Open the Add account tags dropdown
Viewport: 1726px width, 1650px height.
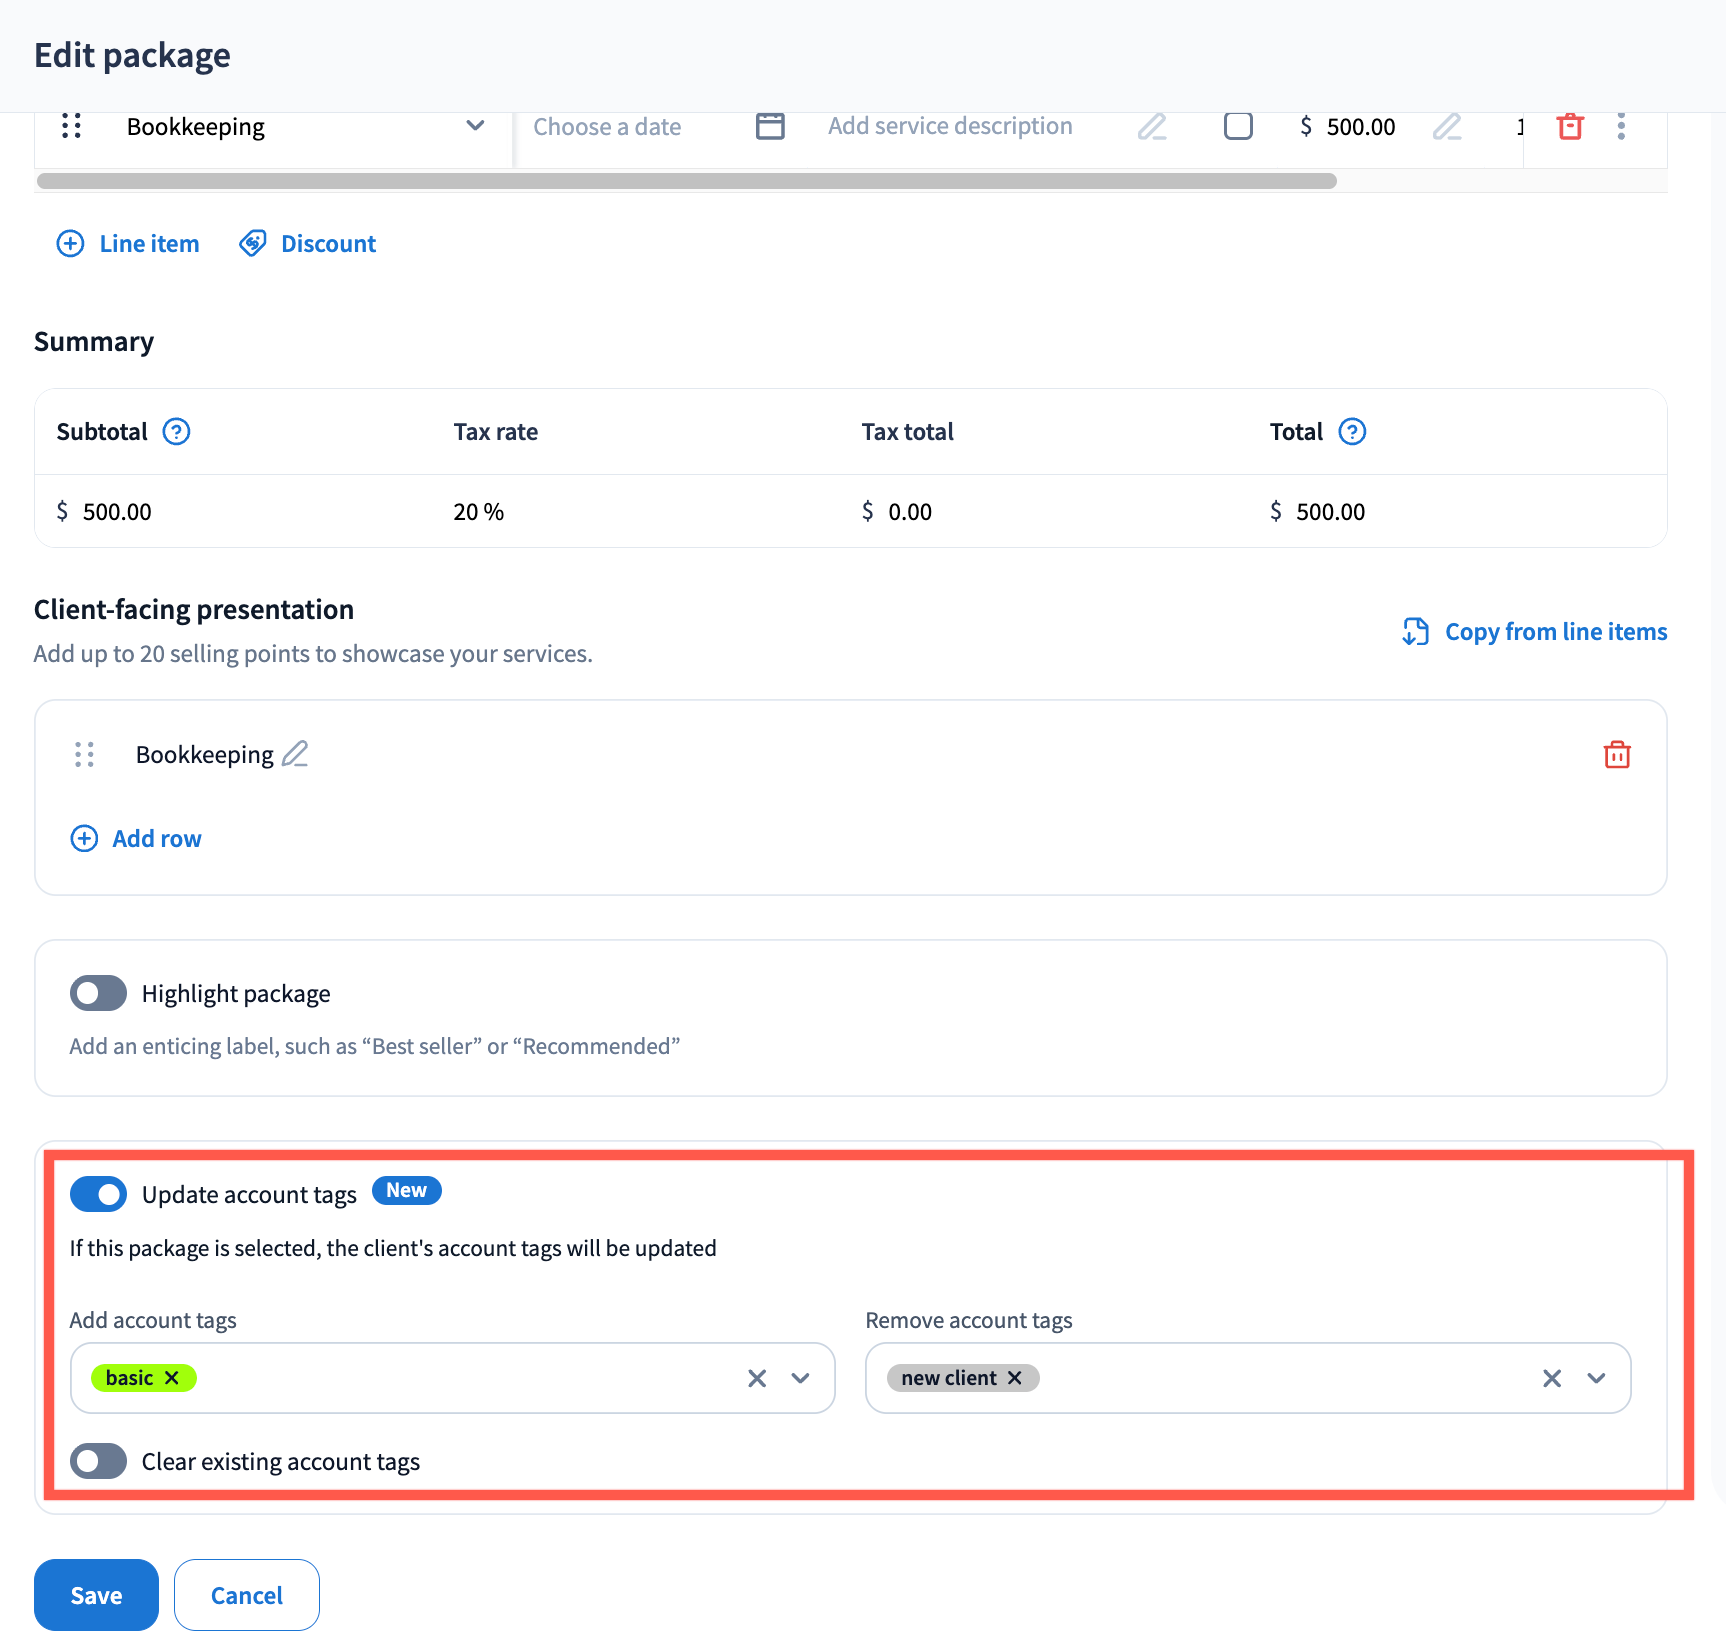(x=800, y=1378)
